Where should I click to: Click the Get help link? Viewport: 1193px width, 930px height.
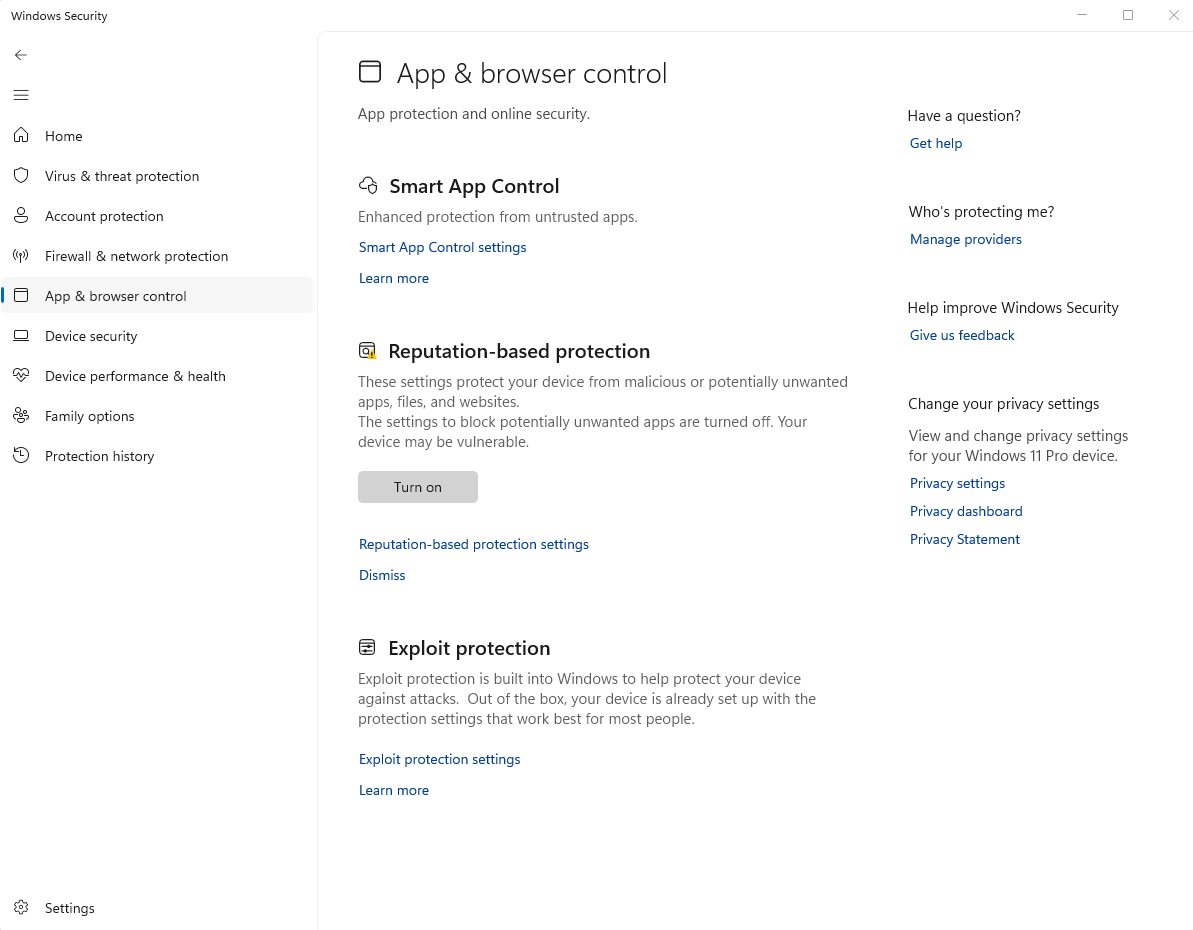click(x=935, y=143)
